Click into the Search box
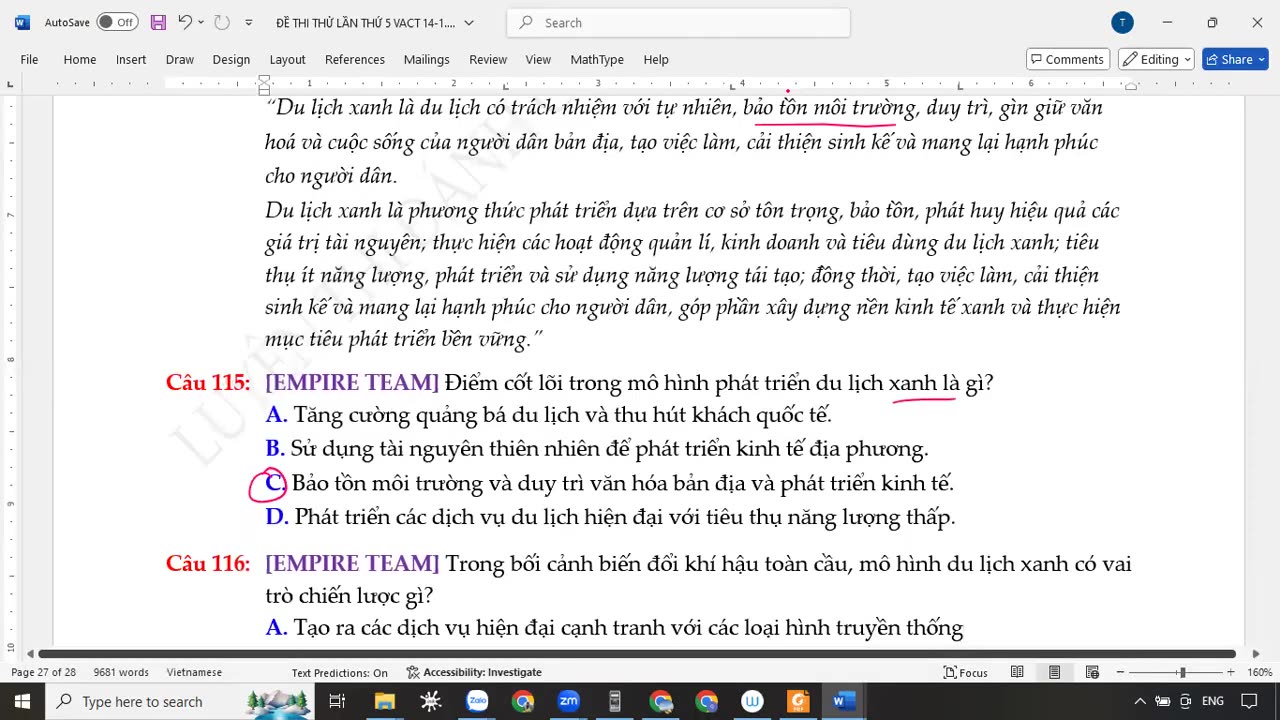Viewport: 1280px width, 720px height. [679, 22]
